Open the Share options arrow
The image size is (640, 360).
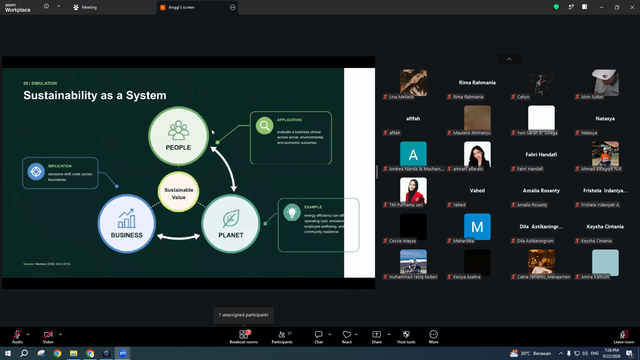(389, 334)
